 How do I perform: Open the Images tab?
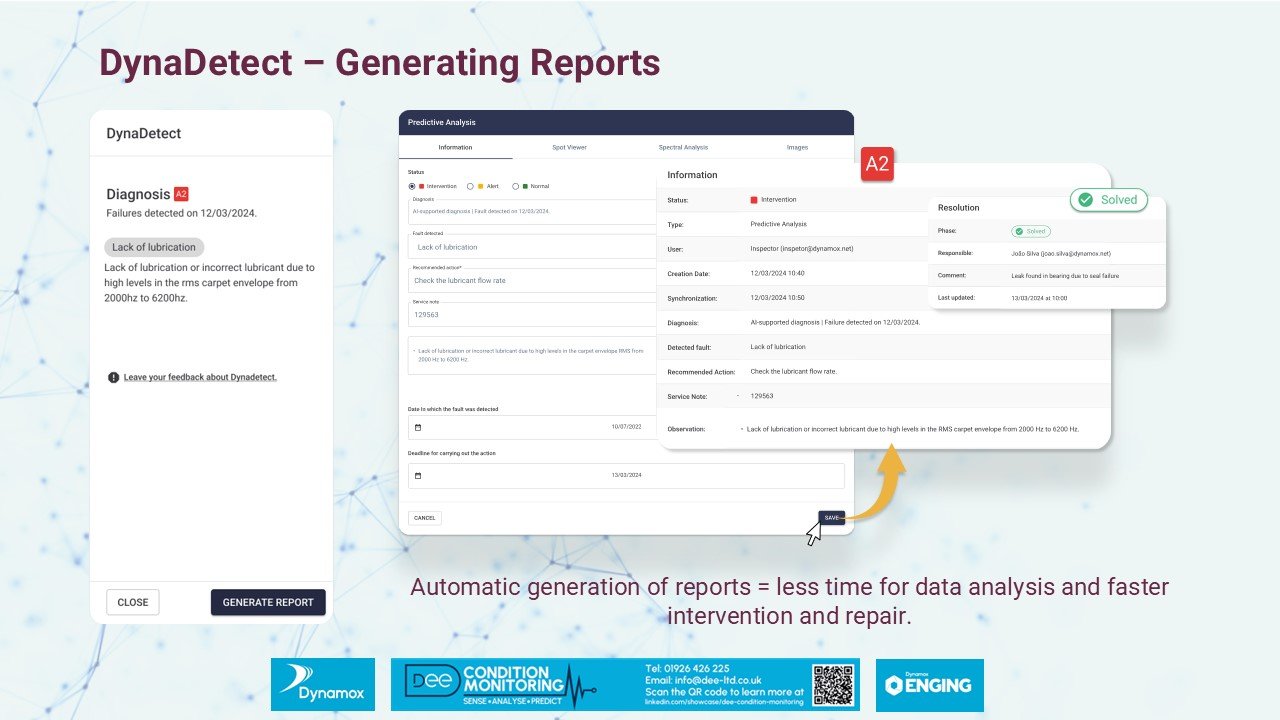click(x=797, y=147)
